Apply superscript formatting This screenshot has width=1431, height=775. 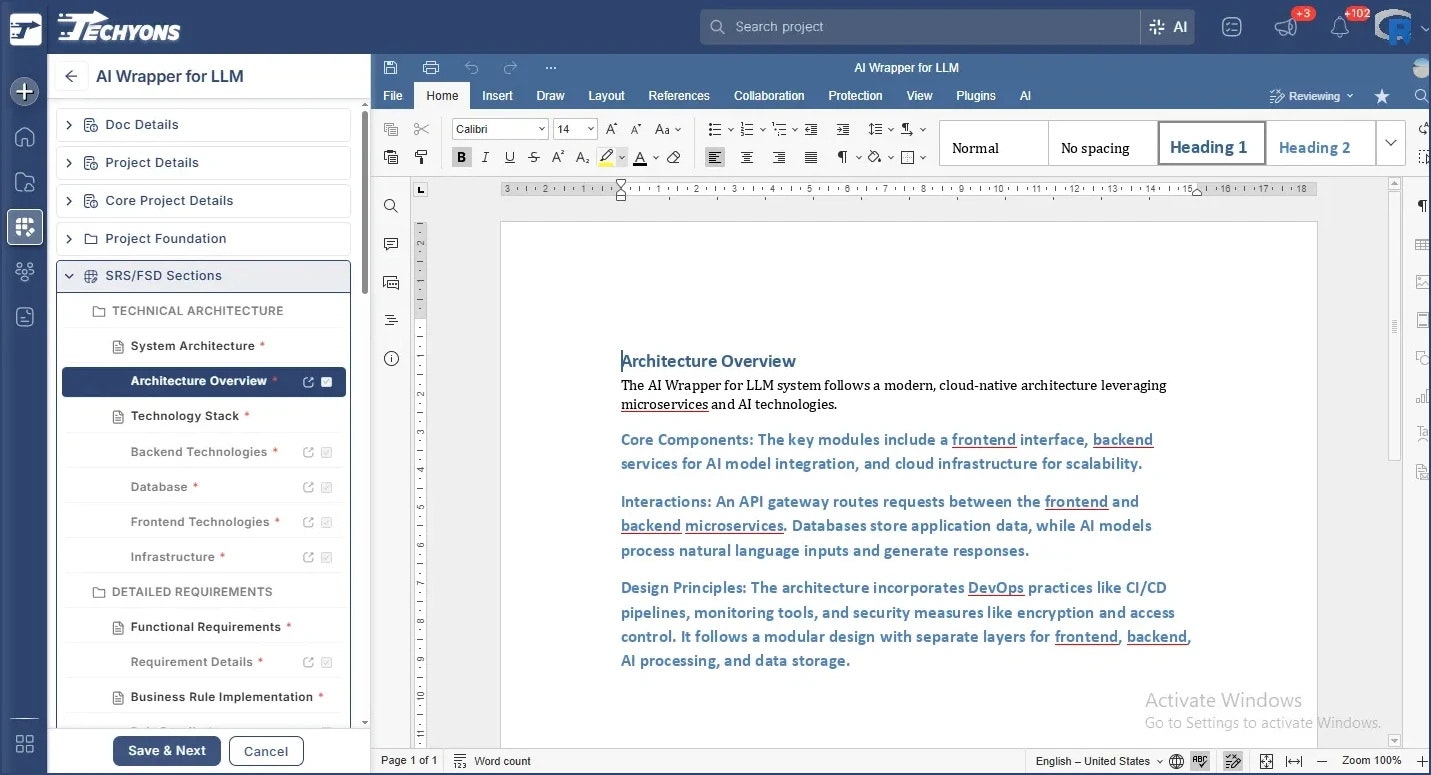coord(558,157)
